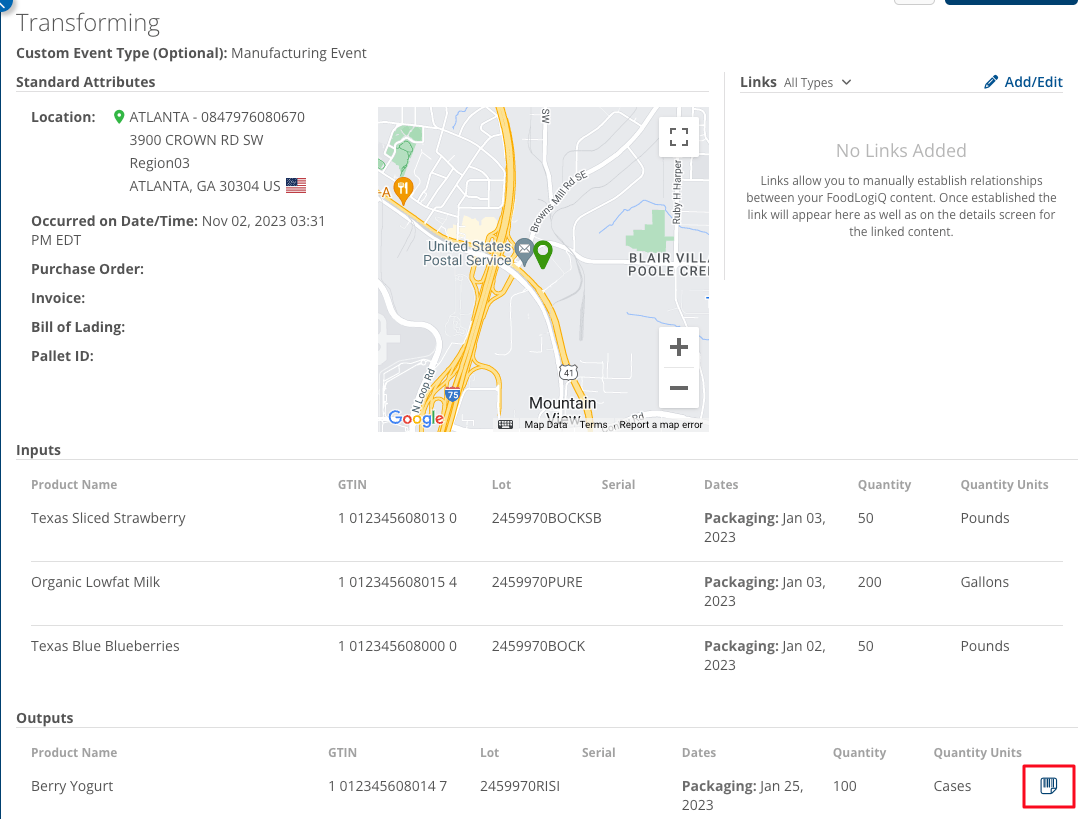The image size is (1092, 819).
Task: Click Report a map error
Action: click(x=660, y=425)
